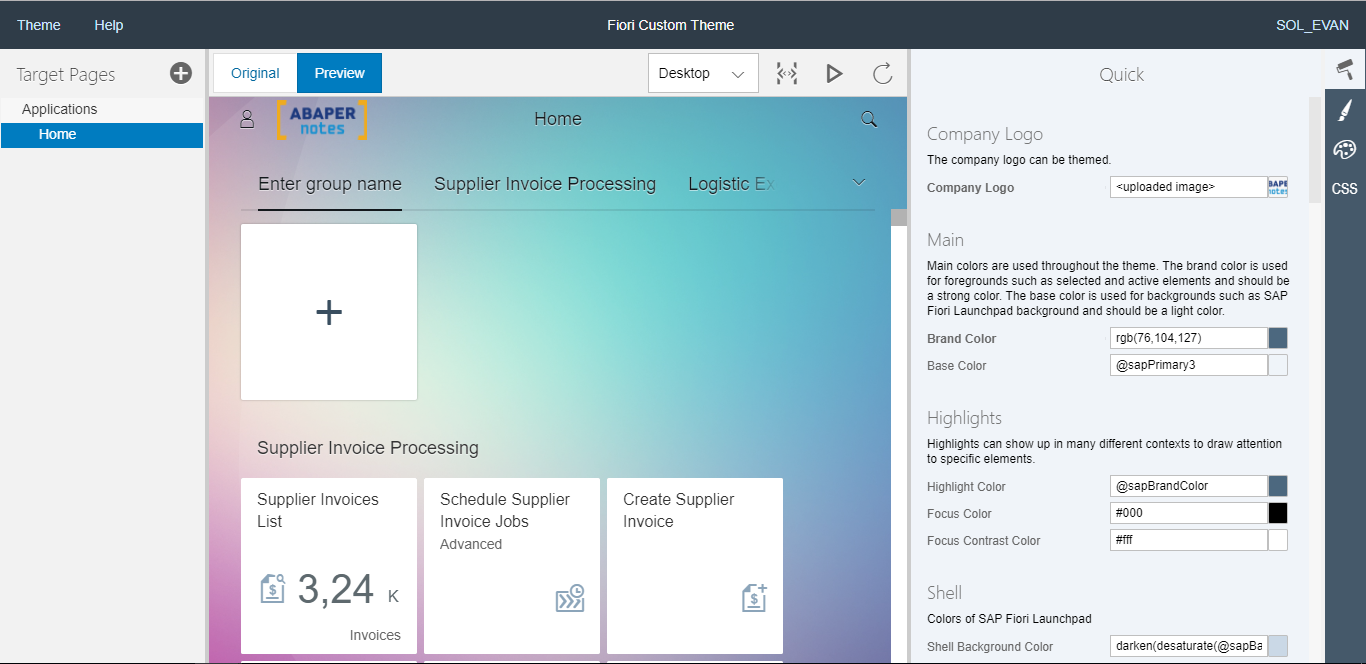
Task: Select Home under Applications target pages
Action: point(57,133)
